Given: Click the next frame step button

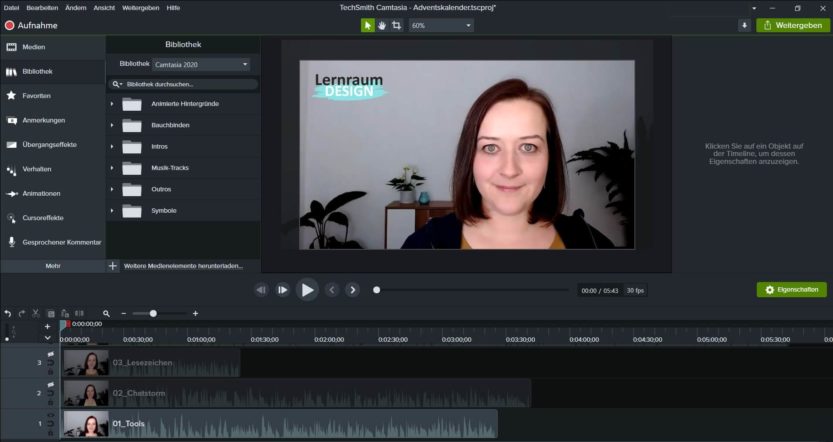Looking at the screenshot, I should point(283,290).
